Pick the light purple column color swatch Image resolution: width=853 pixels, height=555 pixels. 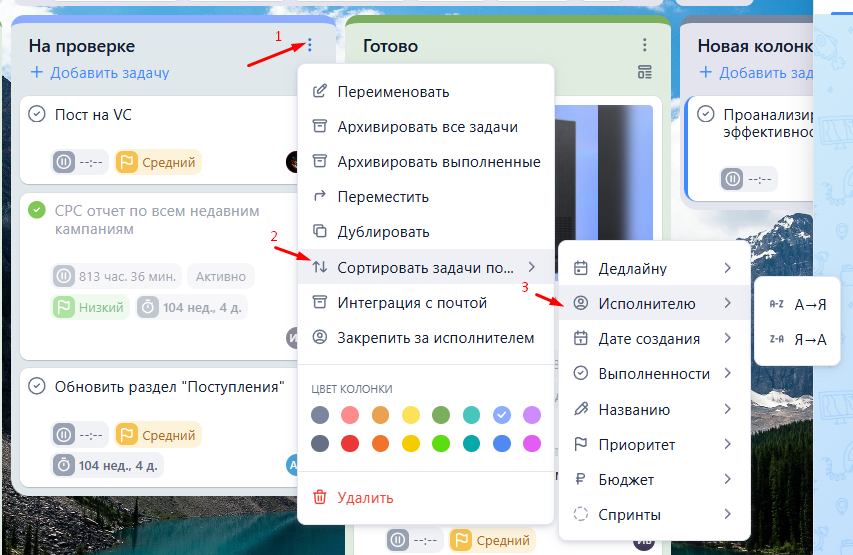pos(531,415)
